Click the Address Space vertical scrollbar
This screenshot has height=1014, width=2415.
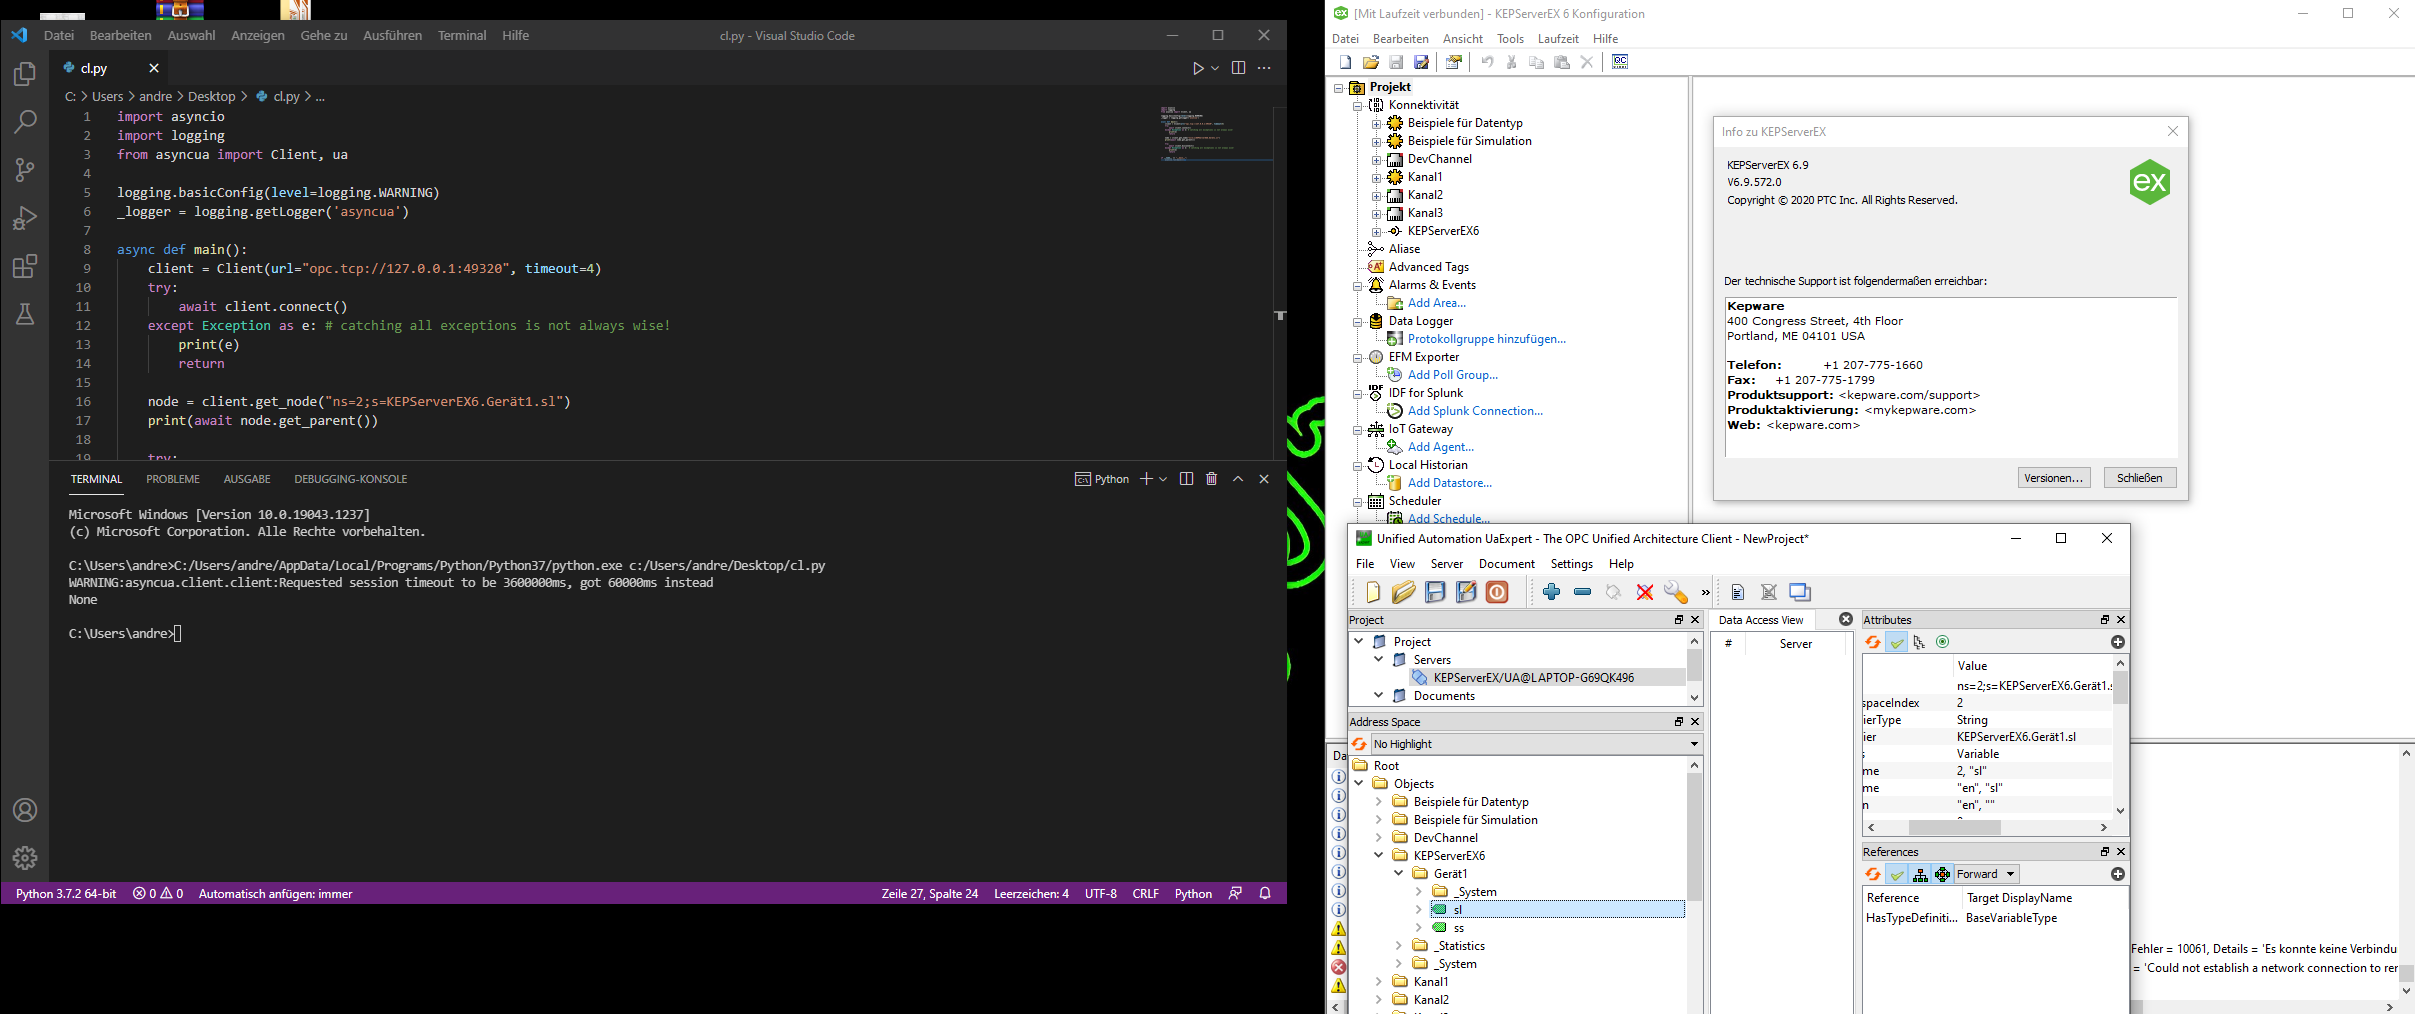[x=1695, y=837]
